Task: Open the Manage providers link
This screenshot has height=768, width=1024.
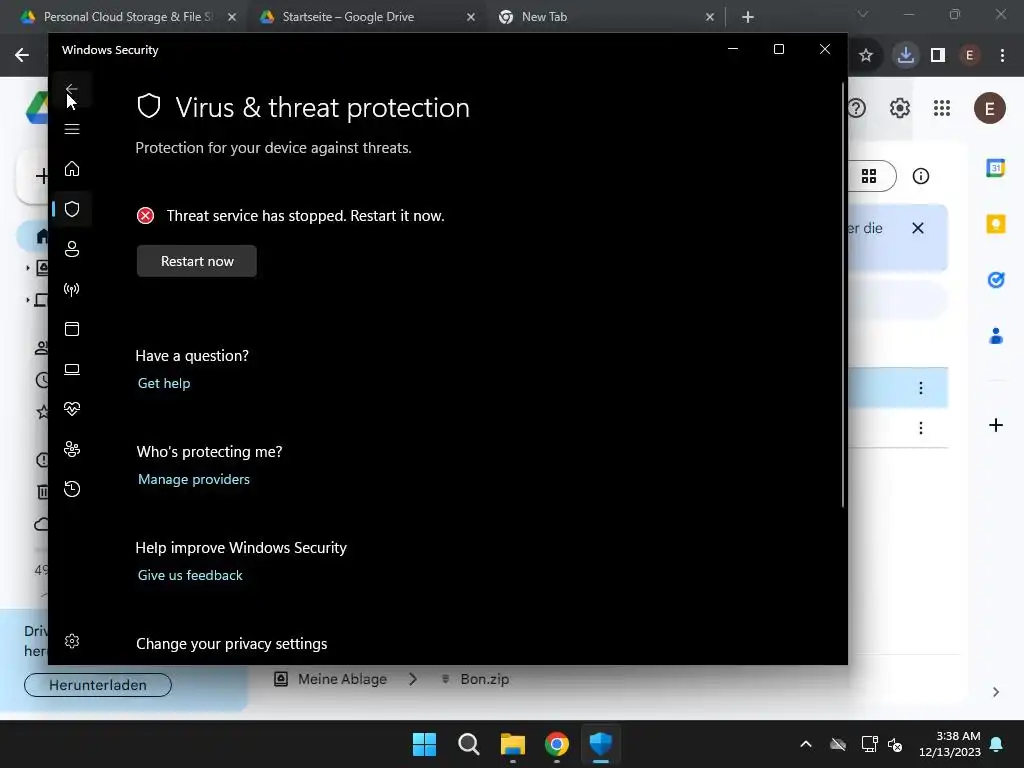Action: (193, 479)
